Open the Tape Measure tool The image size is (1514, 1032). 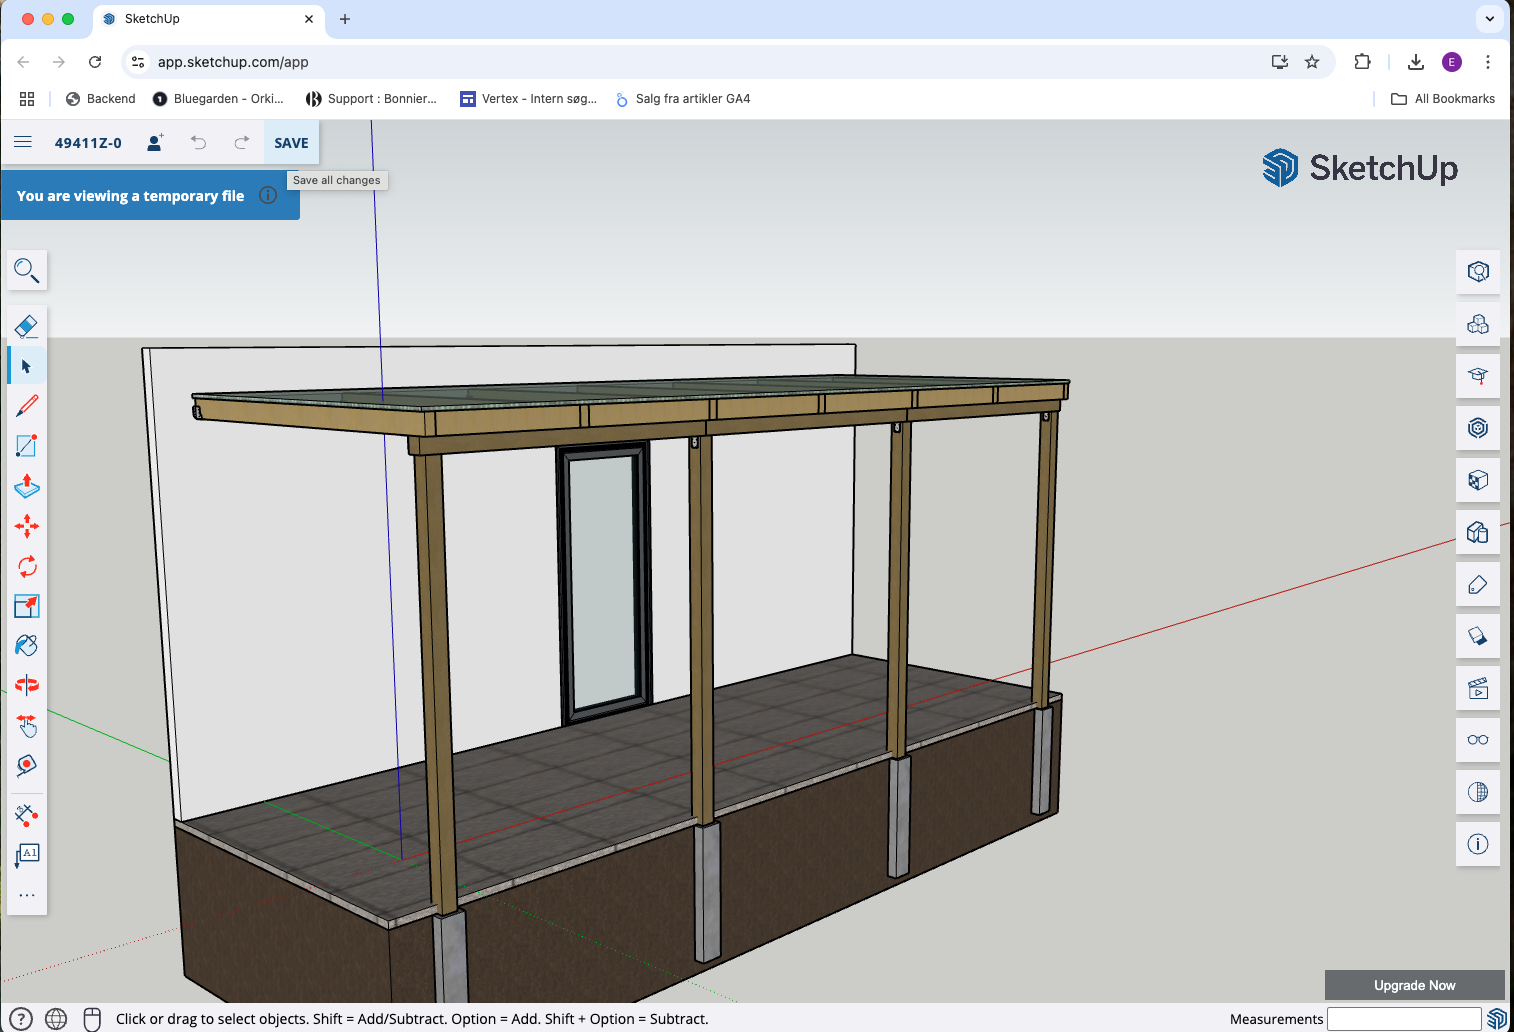click(x=27, y=766)
